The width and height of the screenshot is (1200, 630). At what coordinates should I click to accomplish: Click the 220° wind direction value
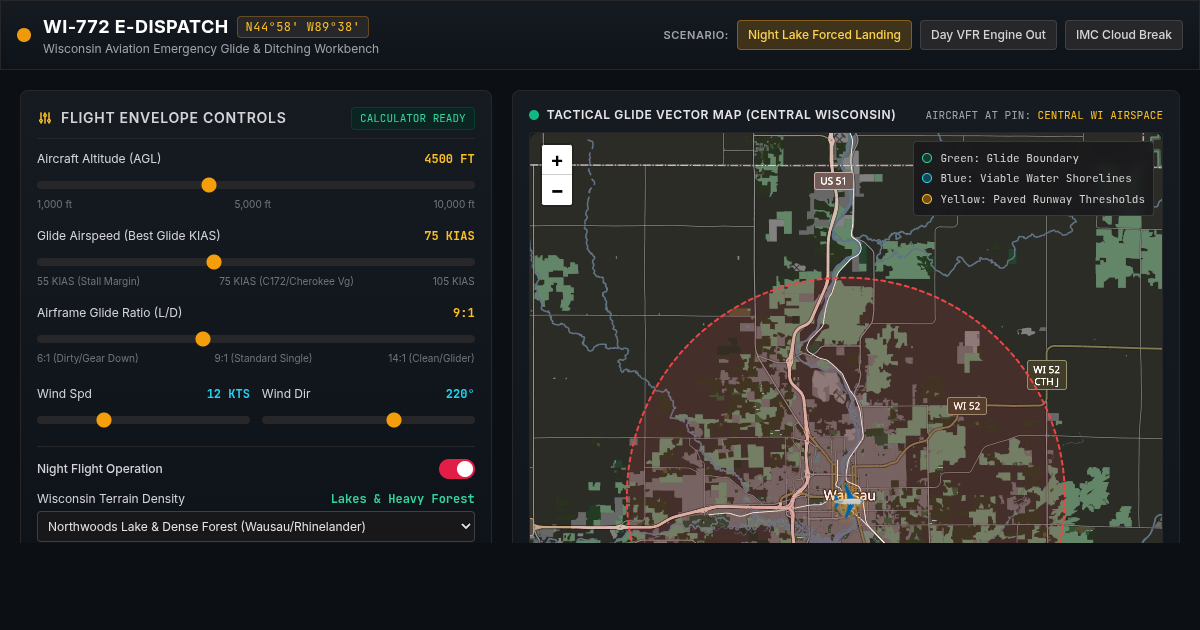click(x=460, y=394)
